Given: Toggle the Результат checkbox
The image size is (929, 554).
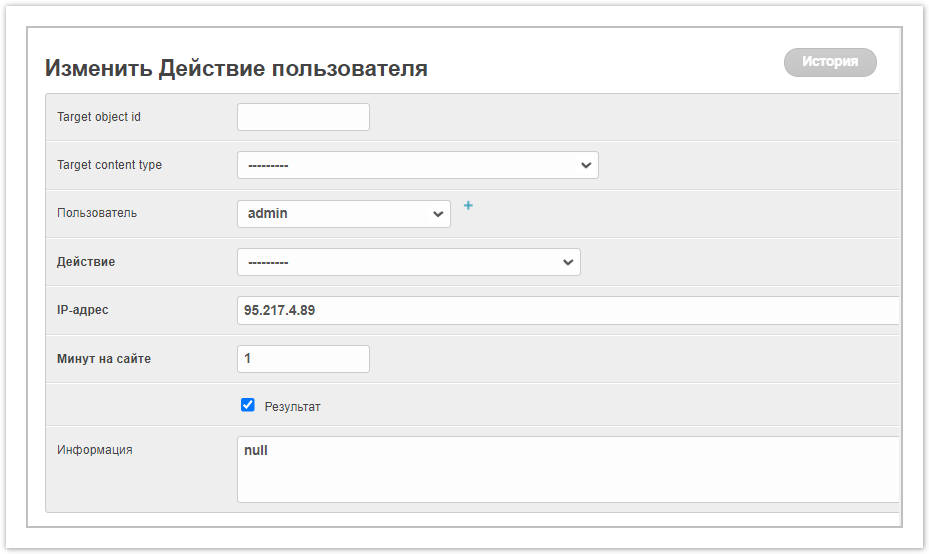Looking at the screenshot, I should coord(248,405).
